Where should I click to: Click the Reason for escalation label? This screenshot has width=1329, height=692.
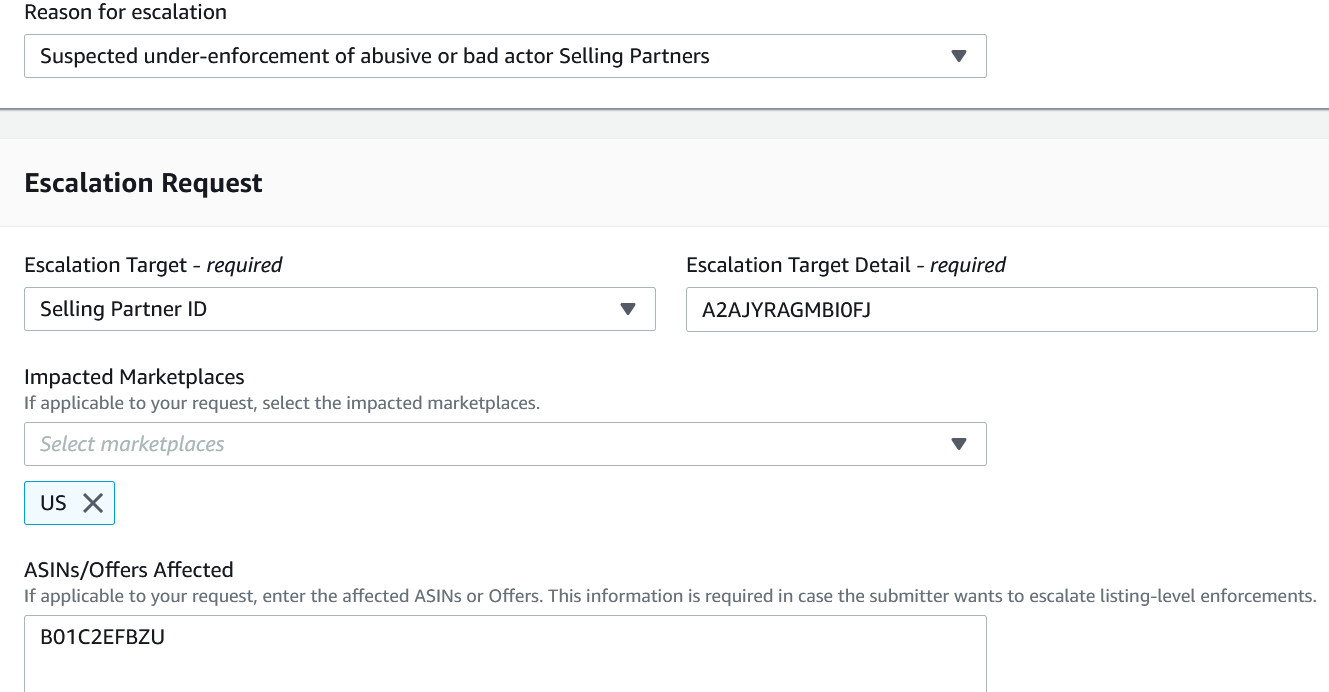(x=125, y=13)
